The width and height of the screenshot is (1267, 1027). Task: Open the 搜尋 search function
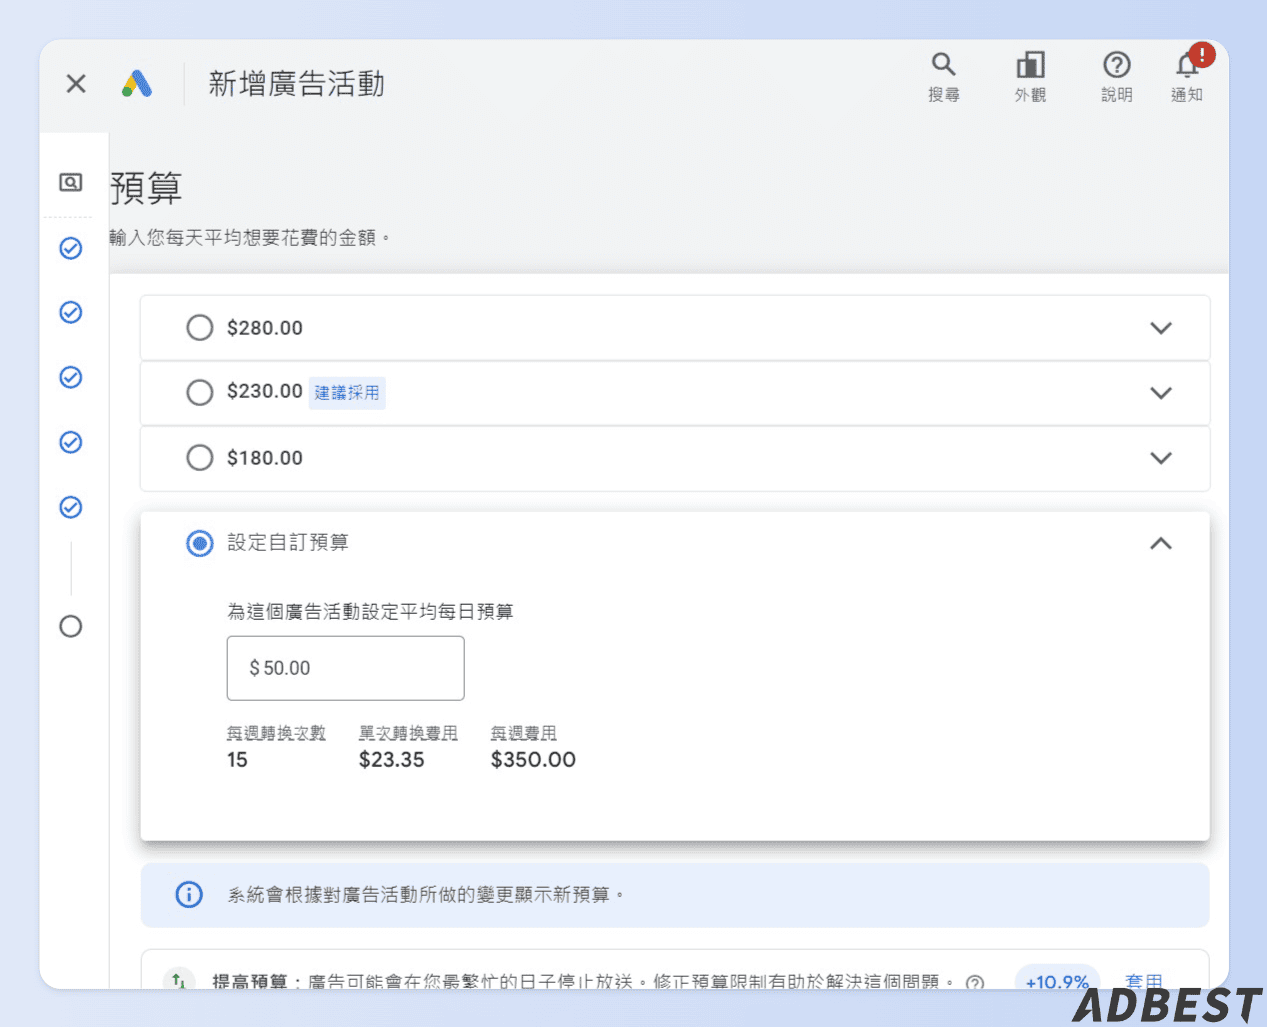(944, 78)
